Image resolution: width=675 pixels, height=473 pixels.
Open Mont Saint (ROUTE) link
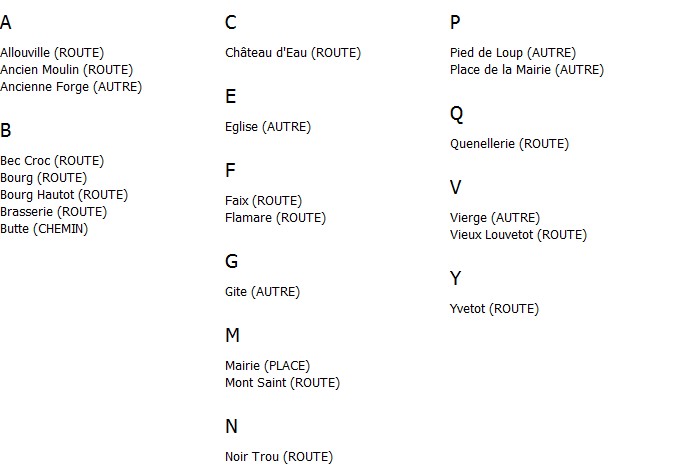tap(282, 383)
